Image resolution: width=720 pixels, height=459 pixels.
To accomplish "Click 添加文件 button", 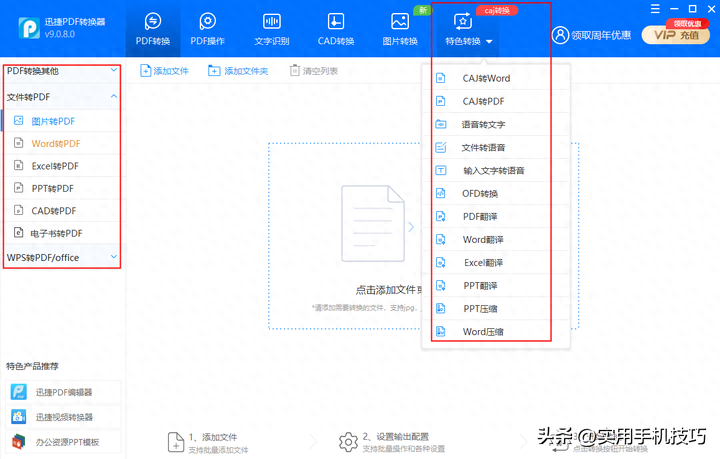I will click(x=164, y=71).
